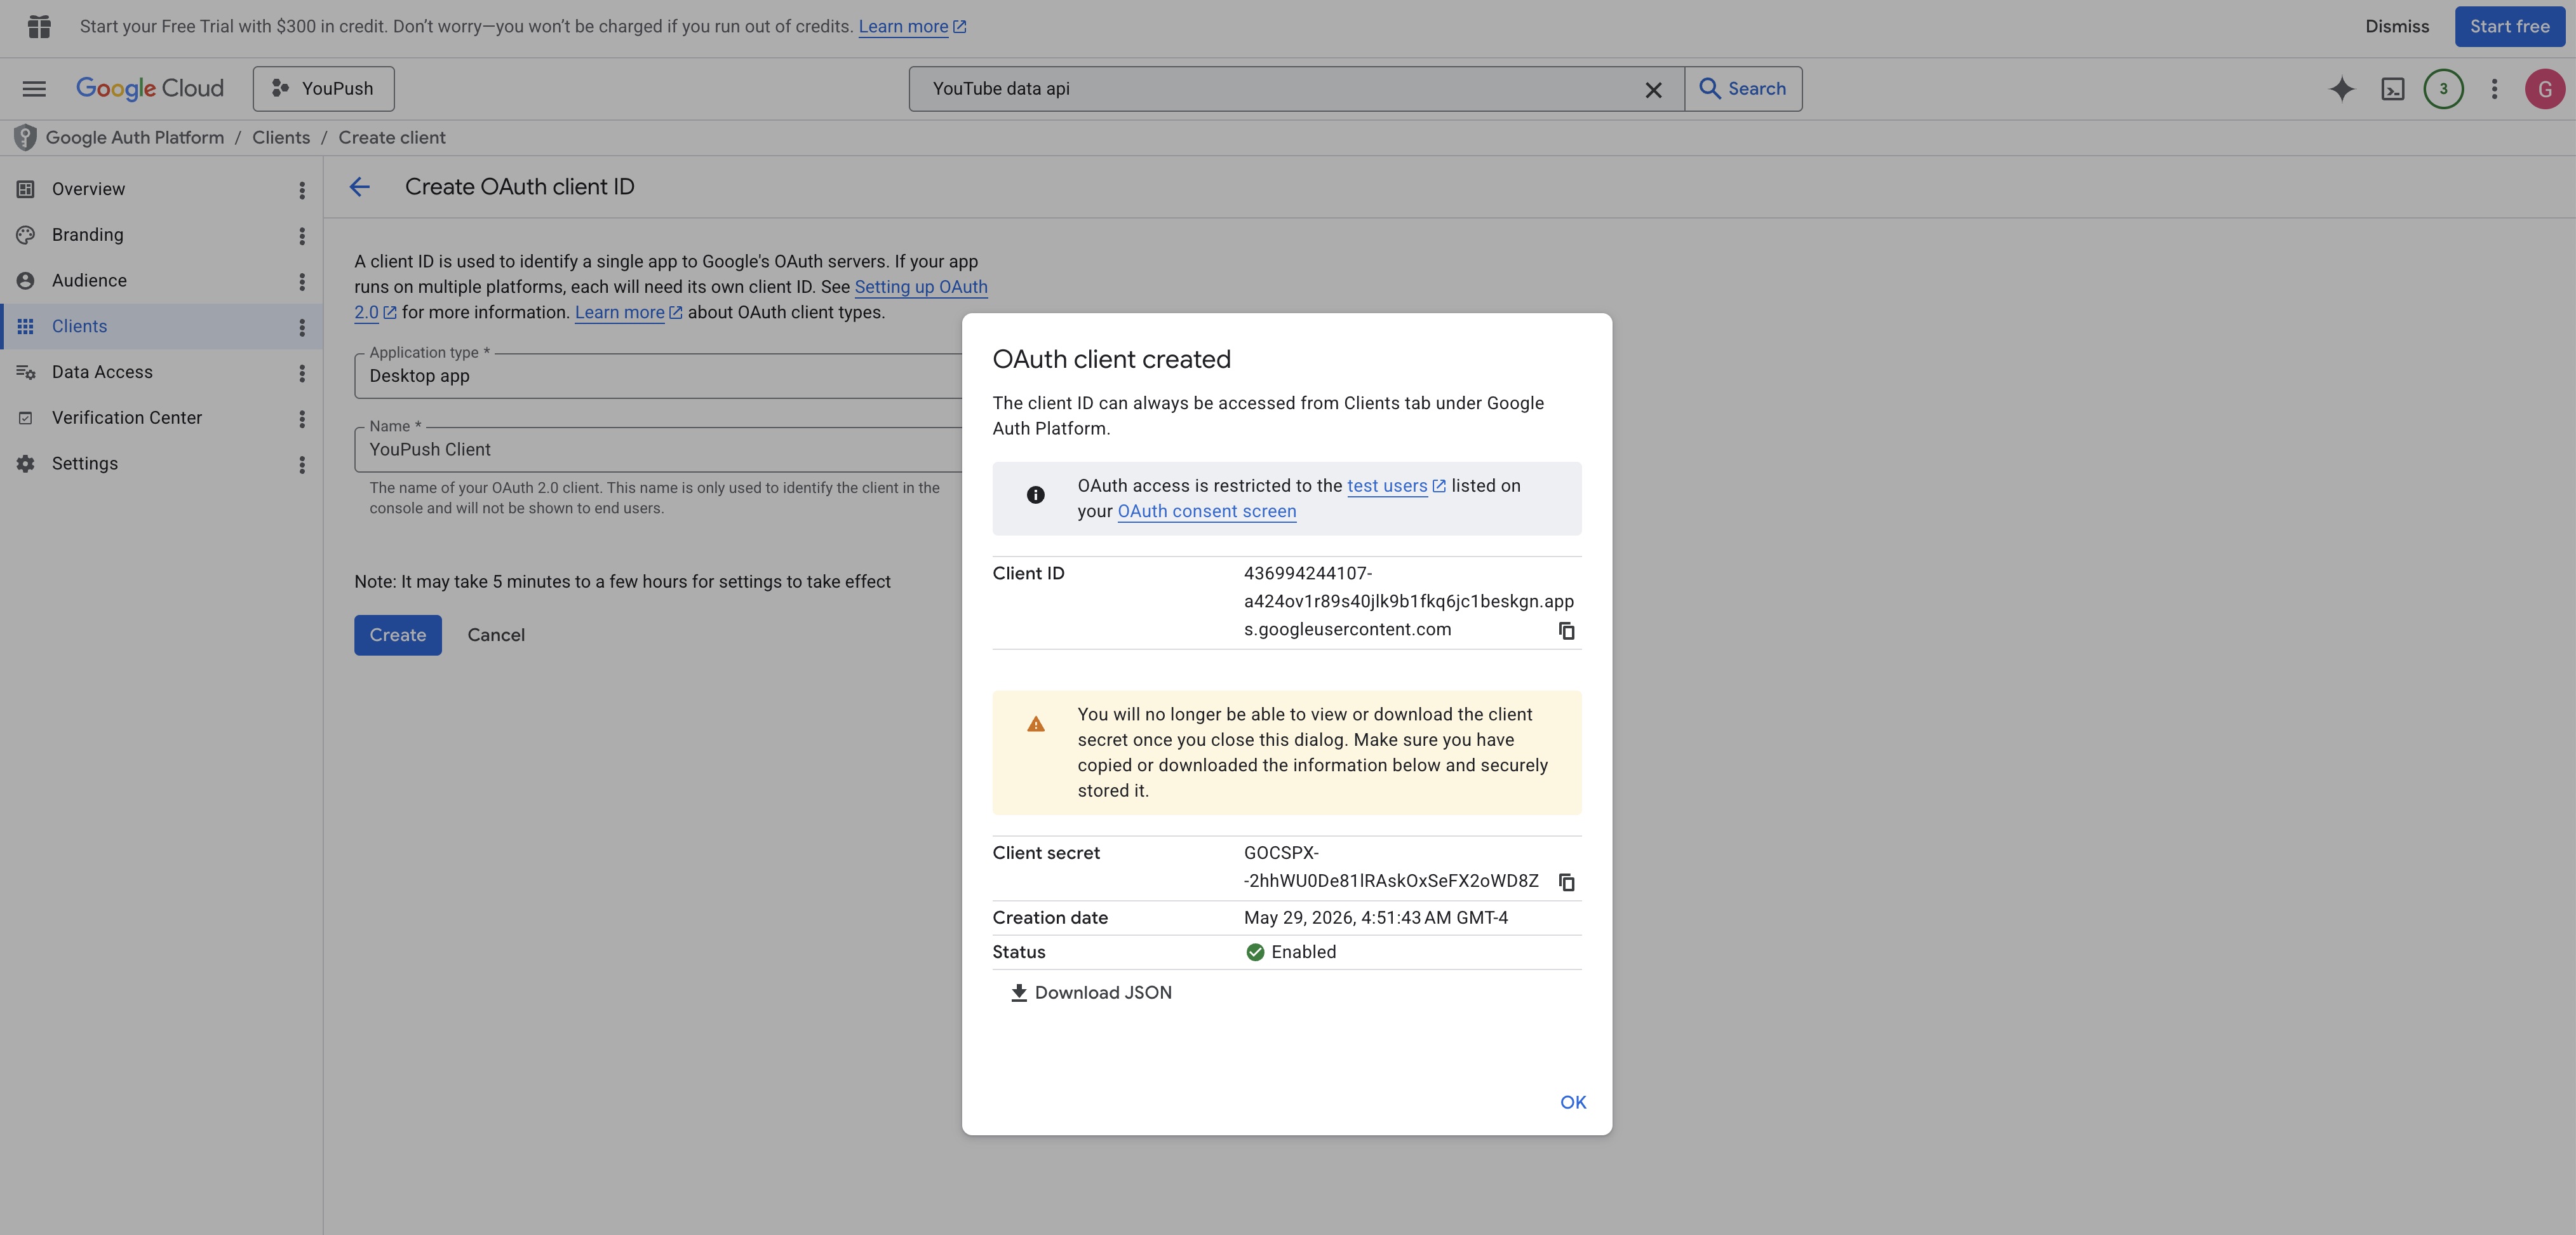Screen dimensions: 2576x1235
Task: Open the OAuth consent screen link
Action: tap(1206, 512)
